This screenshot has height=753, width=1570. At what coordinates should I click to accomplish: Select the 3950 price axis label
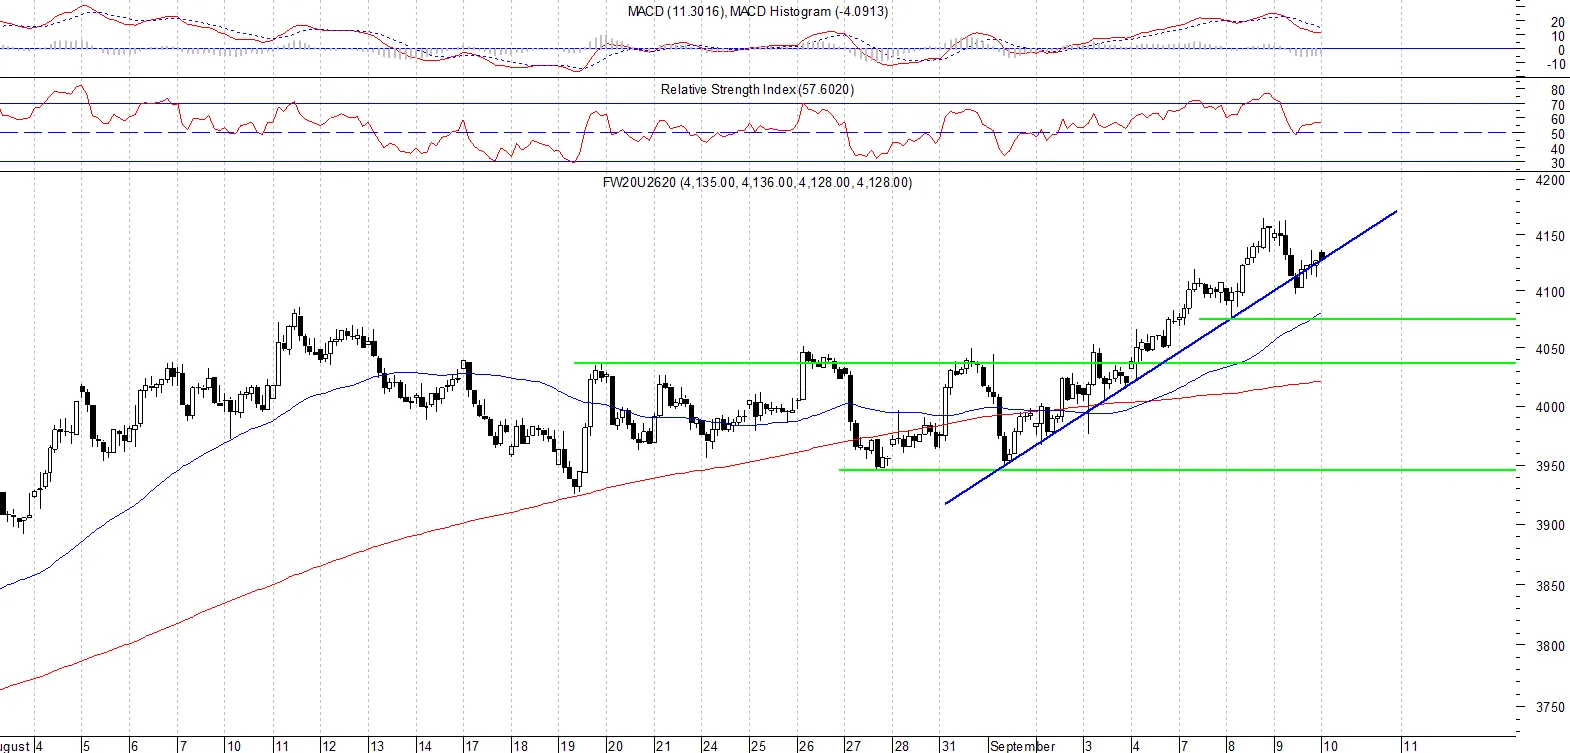1550,467
